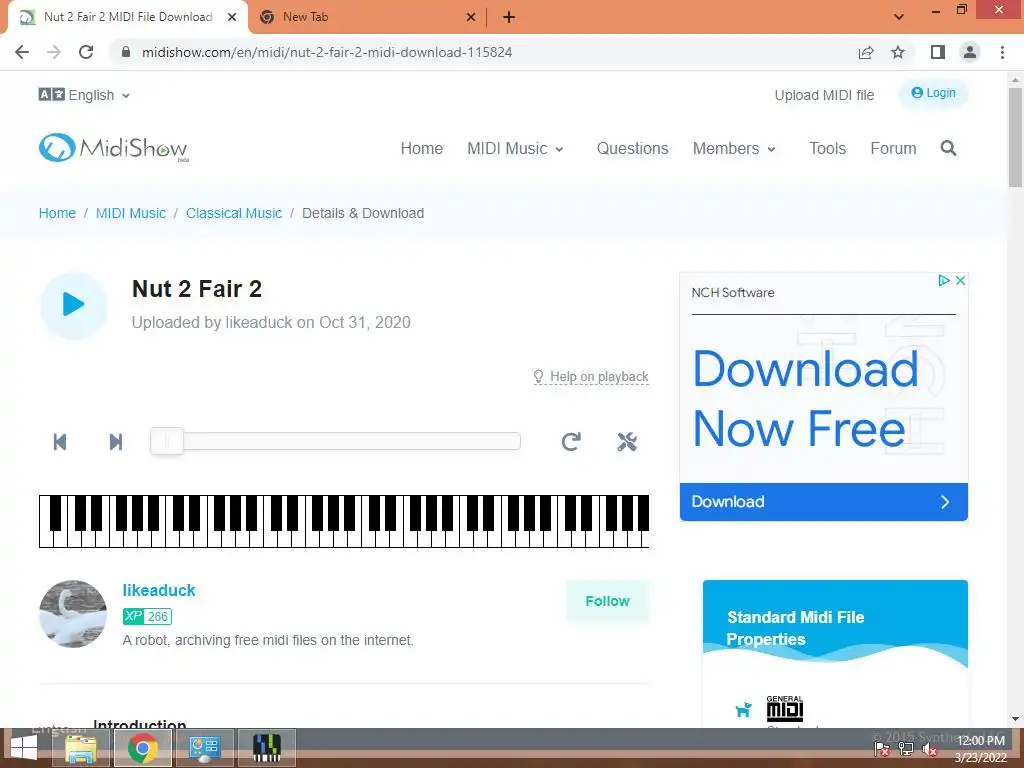The image size is (1024, 768).
Task: Click the Login button
Action: pos(933,93)
